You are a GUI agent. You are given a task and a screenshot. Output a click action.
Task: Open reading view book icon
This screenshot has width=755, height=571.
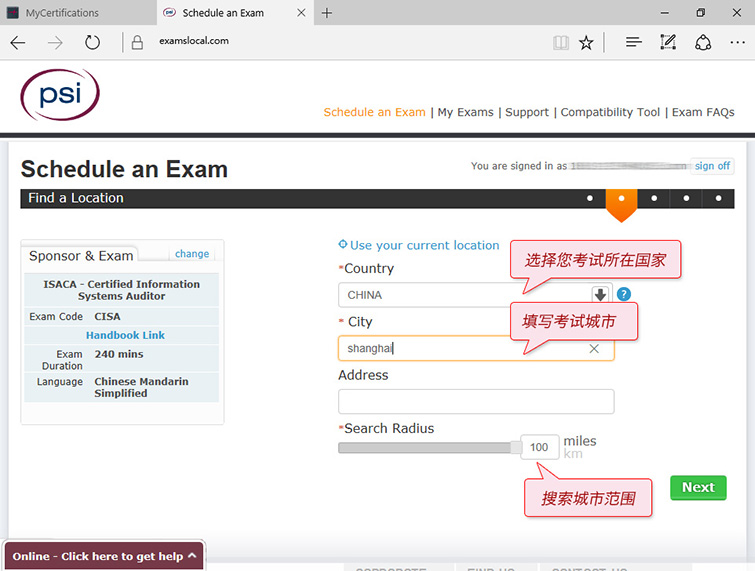[x=560, y=43]
